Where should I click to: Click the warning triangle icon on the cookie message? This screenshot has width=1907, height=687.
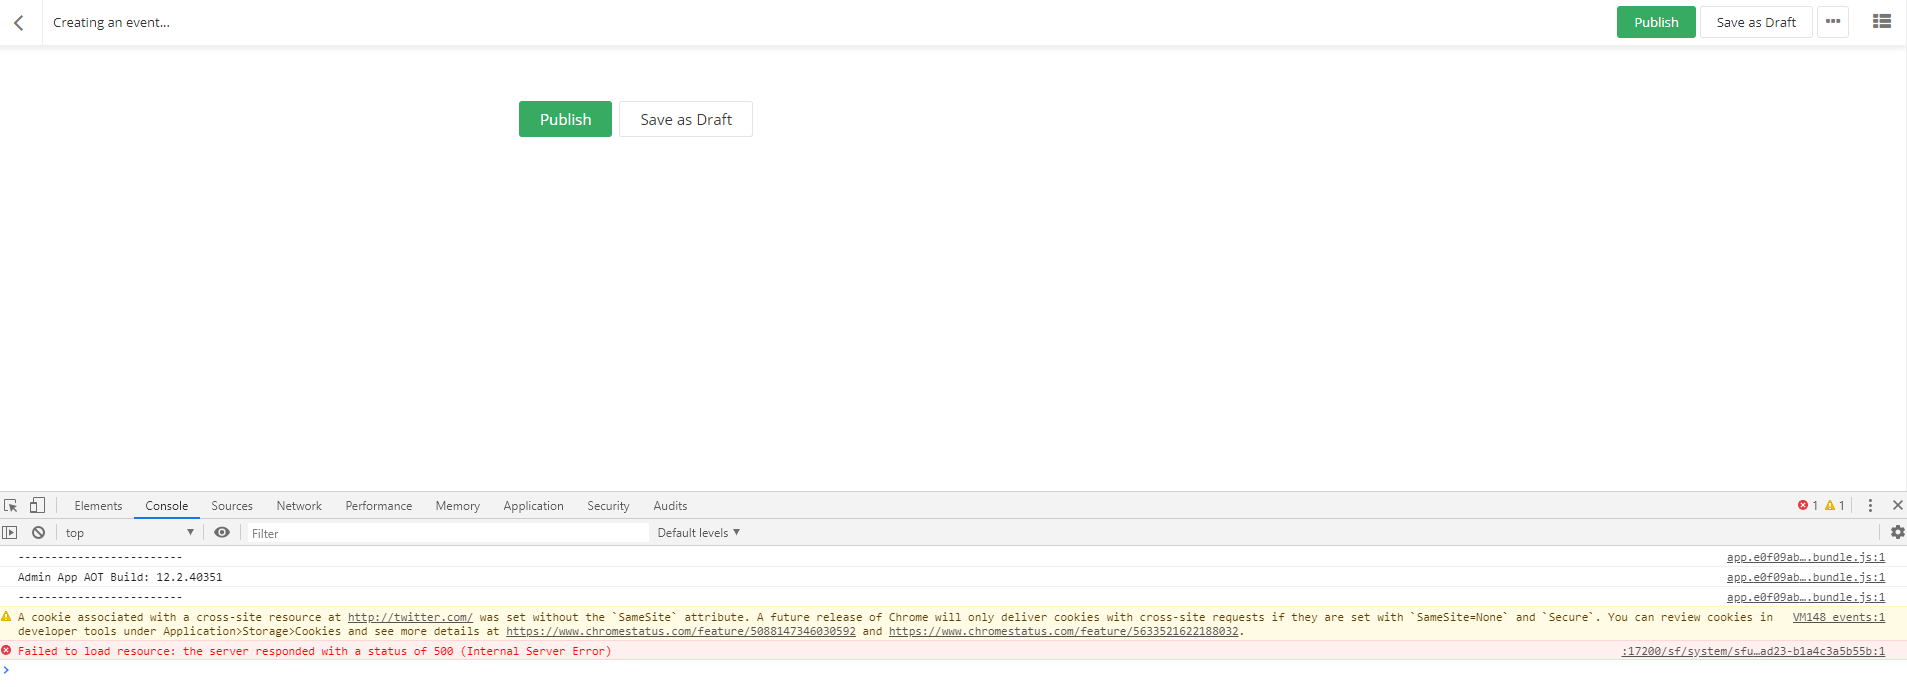(x=7, y=617)
